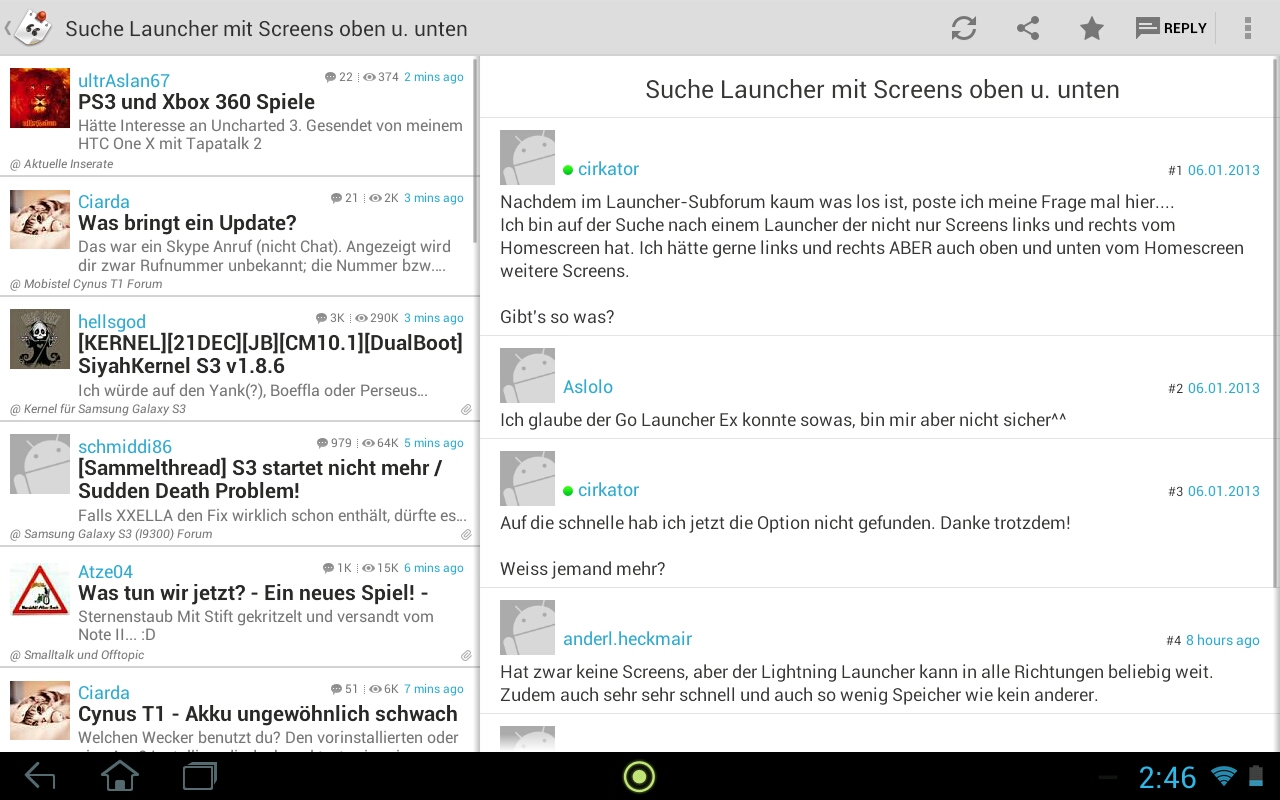Screen dimensions: 1280x800
Task: Tap attachment paperclip on SiyahKernel thread
Action: coord(466,410)
